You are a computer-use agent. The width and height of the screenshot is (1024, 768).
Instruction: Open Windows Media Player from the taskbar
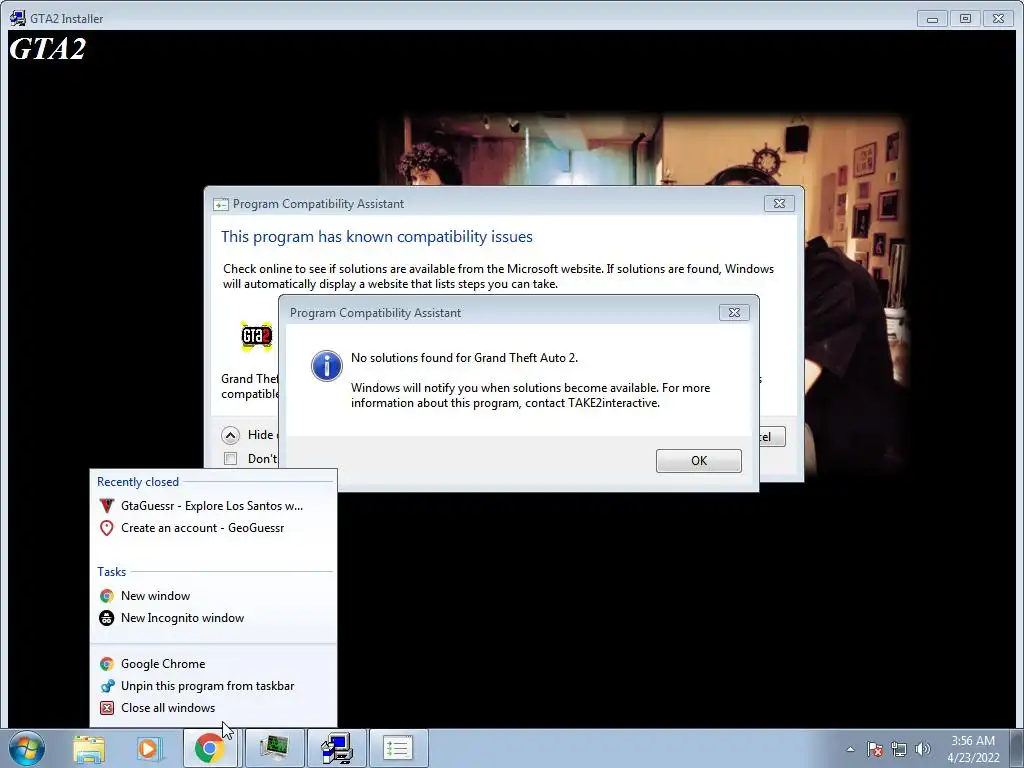coord(148,748)
